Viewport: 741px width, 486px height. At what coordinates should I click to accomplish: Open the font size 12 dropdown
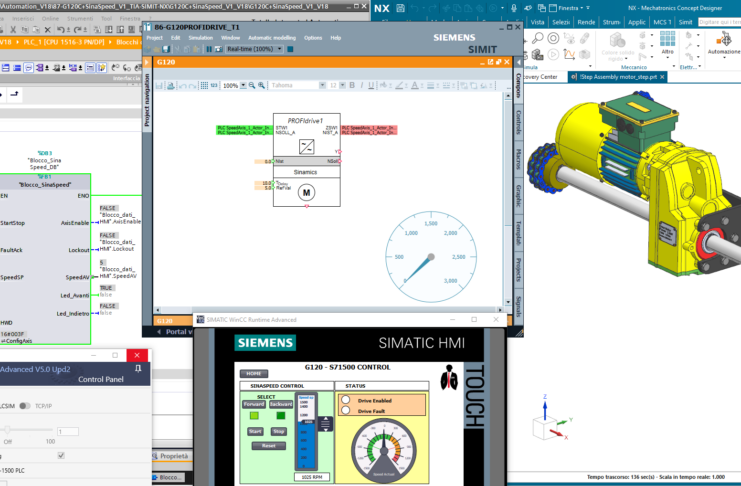point(343,85)
